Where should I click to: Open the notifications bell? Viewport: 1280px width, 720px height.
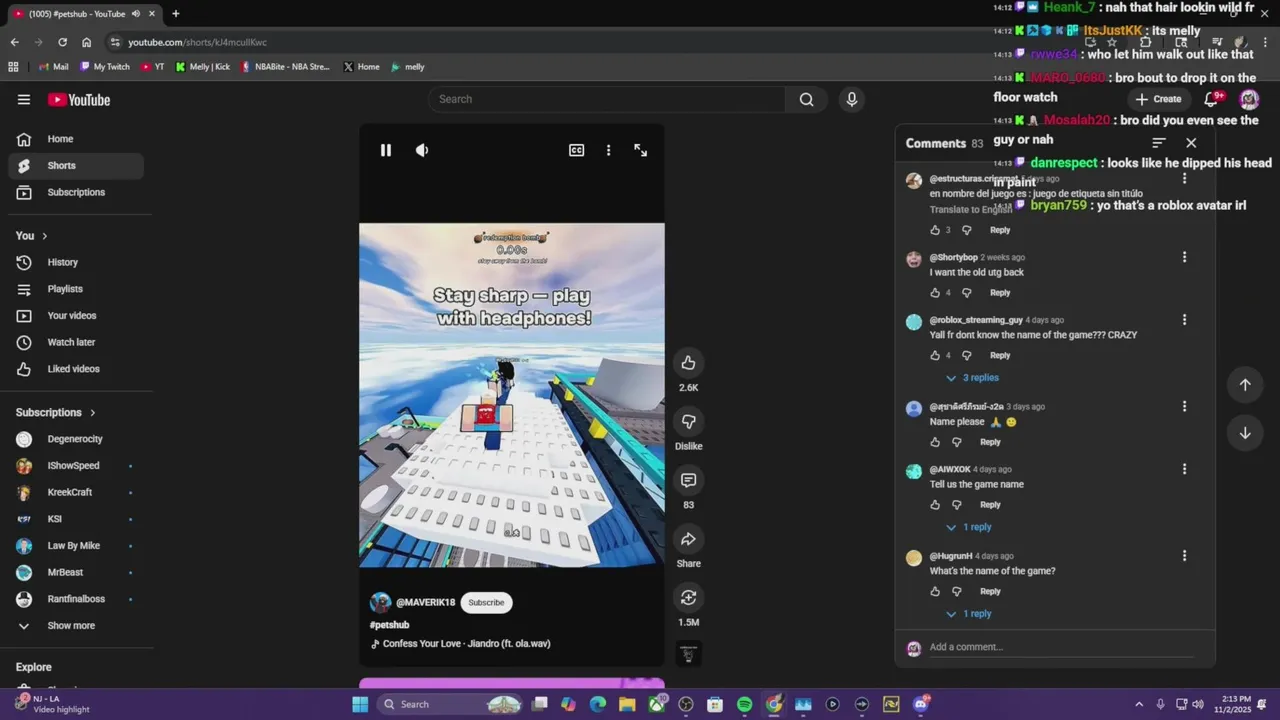(1212, 99)
